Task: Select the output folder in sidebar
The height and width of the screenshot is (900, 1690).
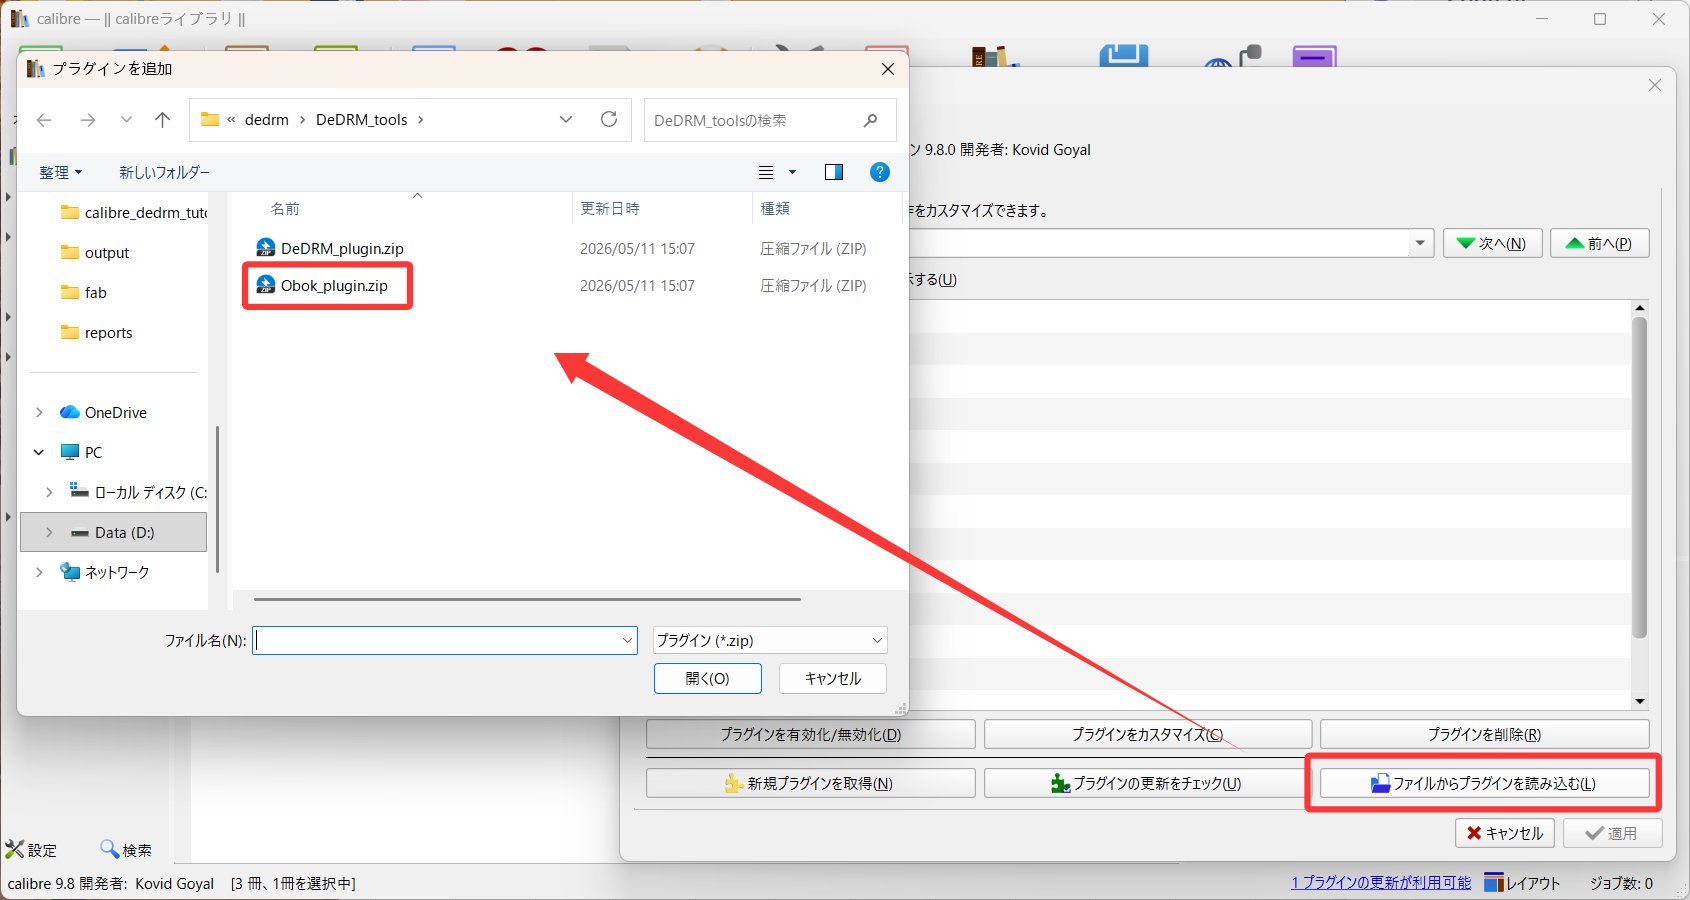Action: (96, 252)
